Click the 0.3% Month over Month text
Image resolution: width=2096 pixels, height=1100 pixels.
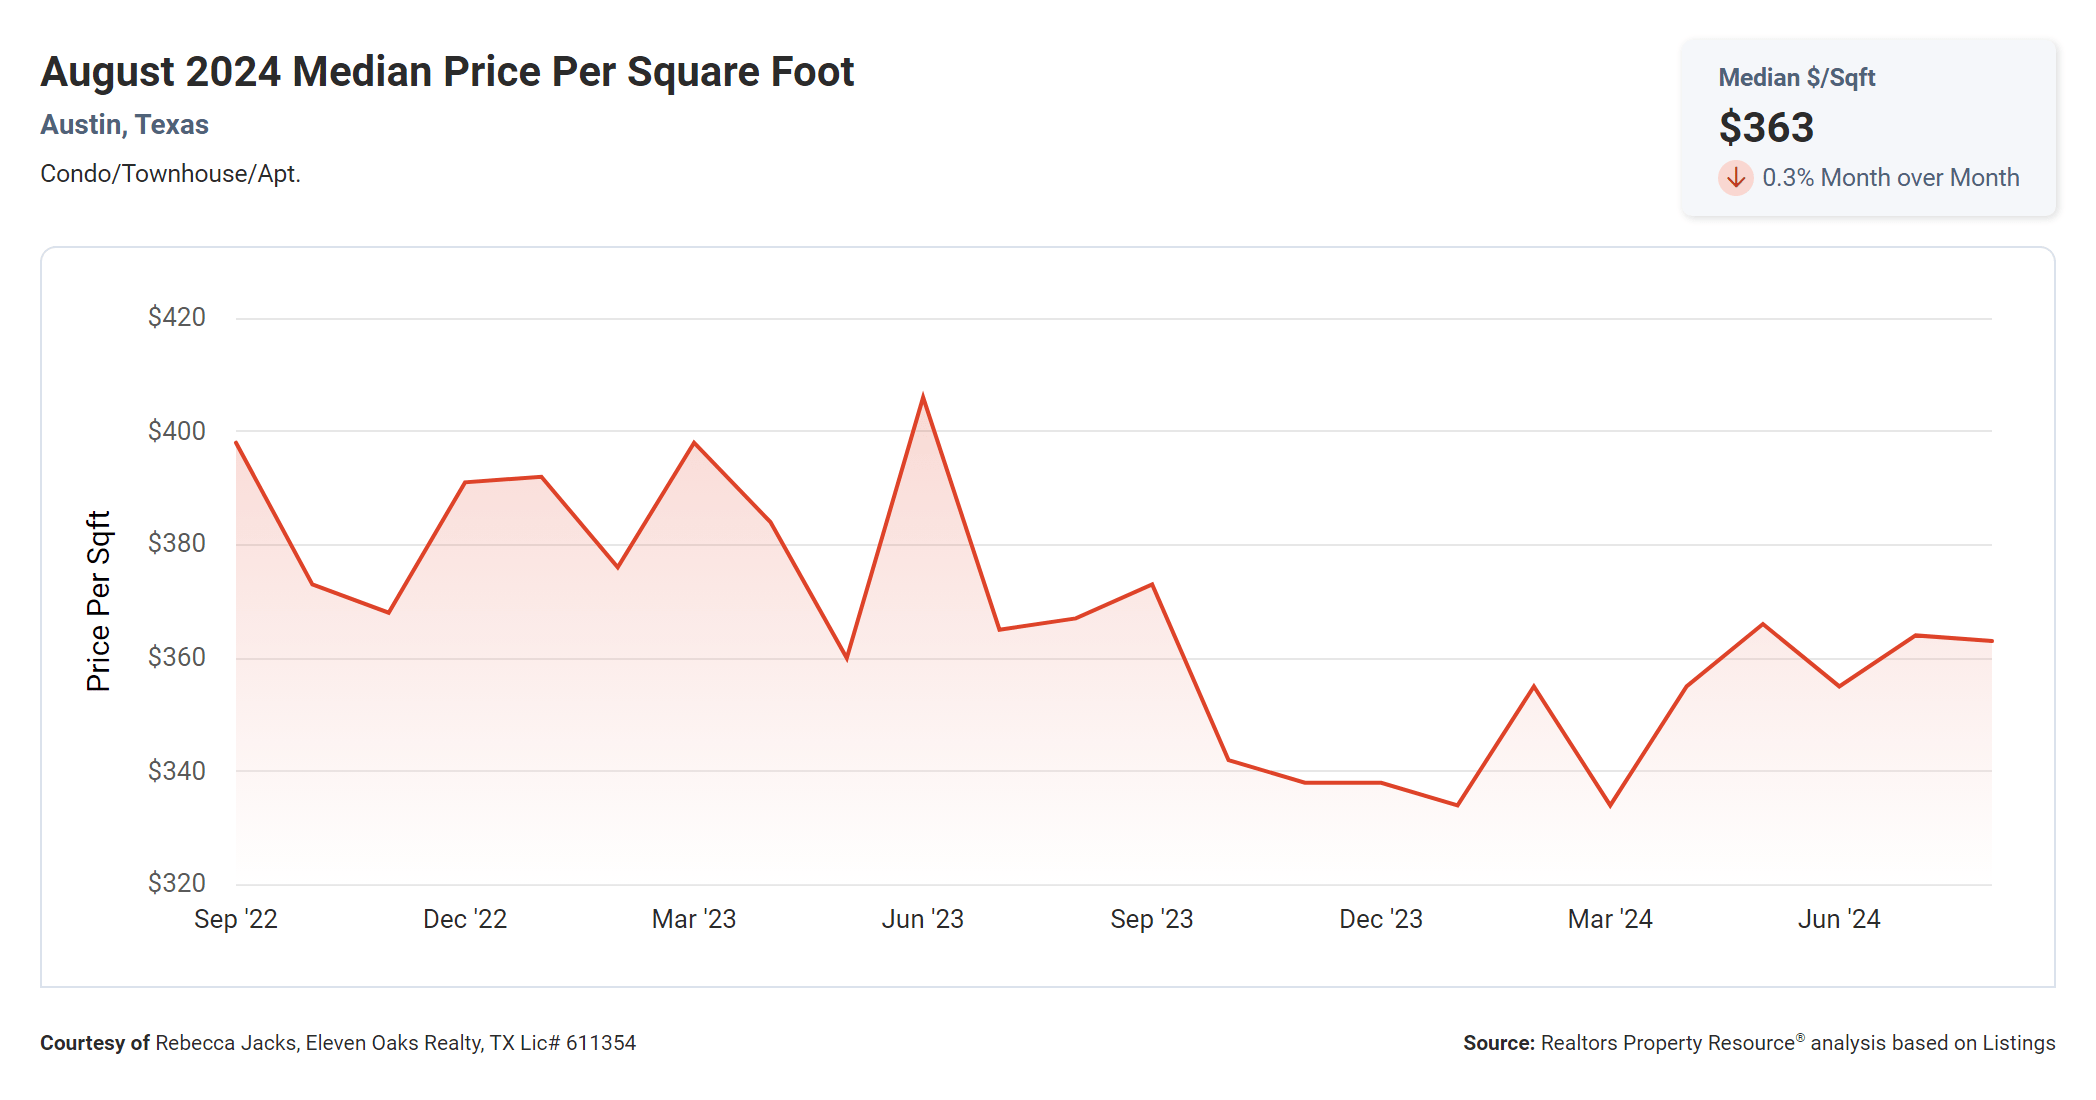(x=1890, y=178)
